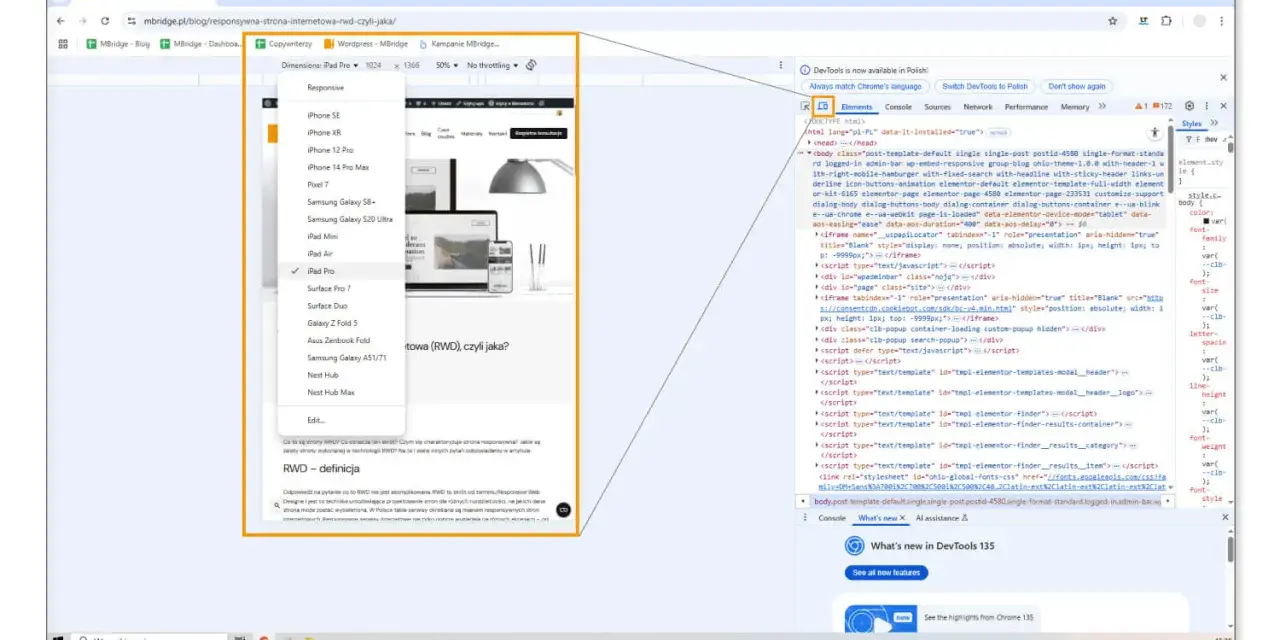Go back with browser back arrow
This screenshot has height=640, width=1280.
coord(61,20)
